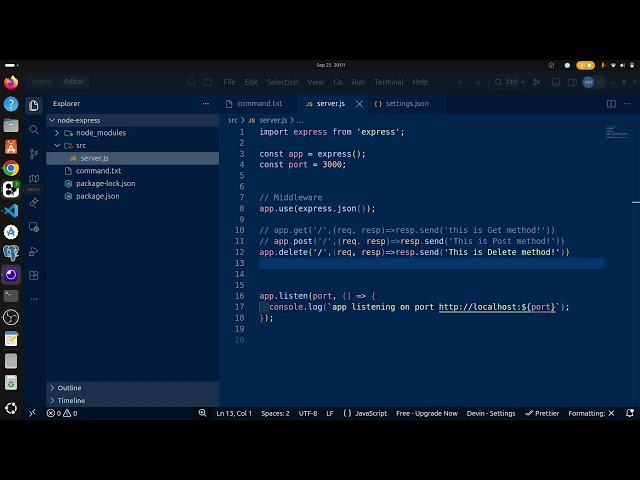Open the Help menu

[420, 82]
